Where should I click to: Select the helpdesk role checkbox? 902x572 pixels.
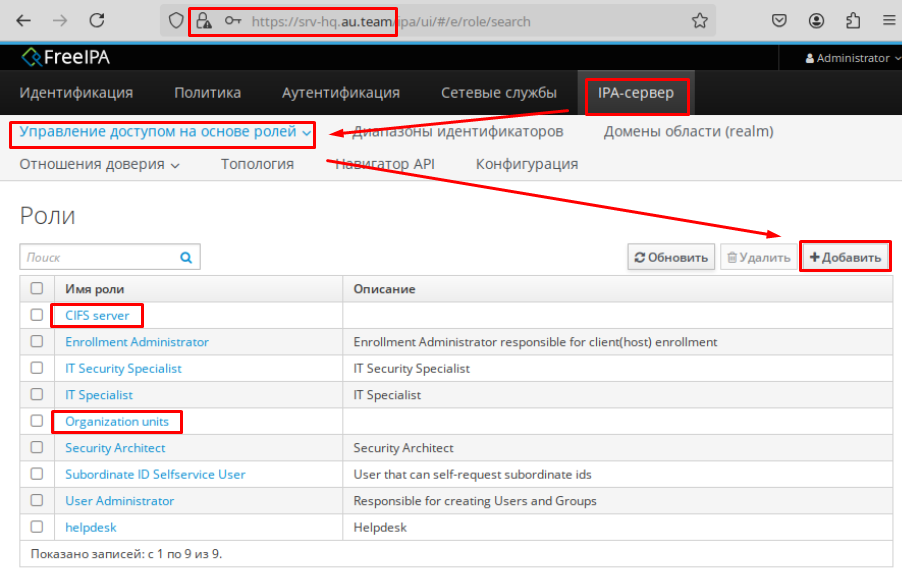37,527
